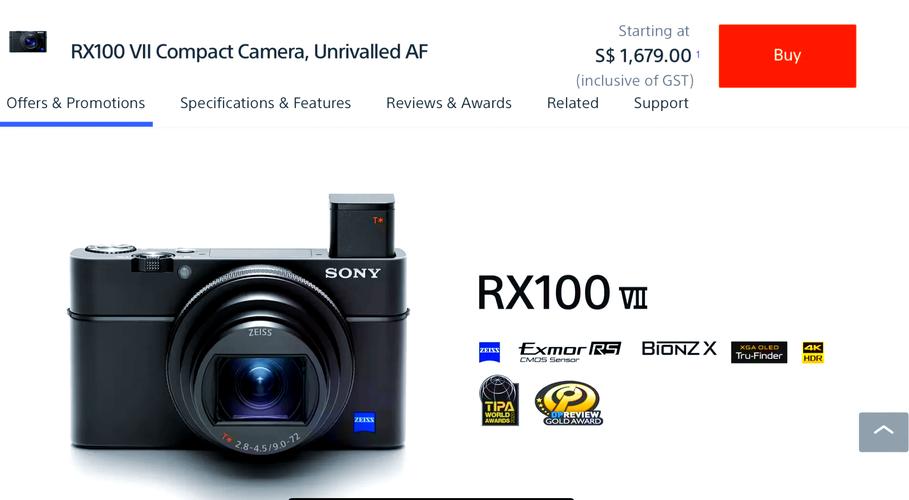The width and height of the screenshot is (909, 500).
Task: Click the BIONZ X logo
Action: [679, 349]
